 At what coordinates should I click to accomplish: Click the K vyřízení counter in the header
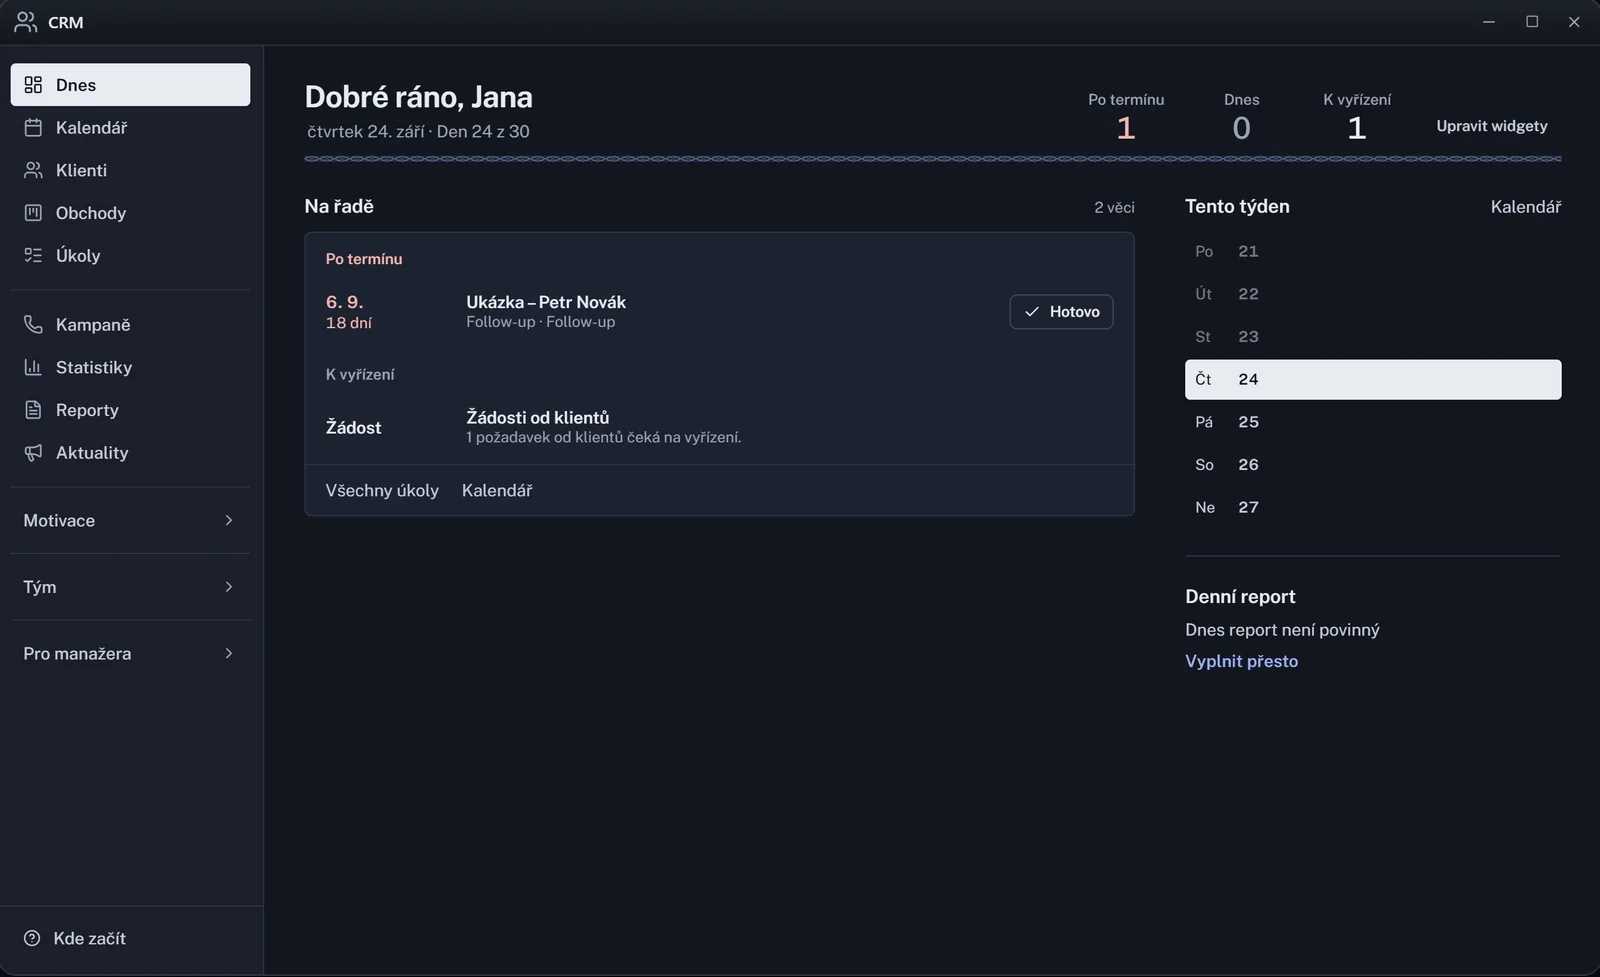(x=1357, y=119)
